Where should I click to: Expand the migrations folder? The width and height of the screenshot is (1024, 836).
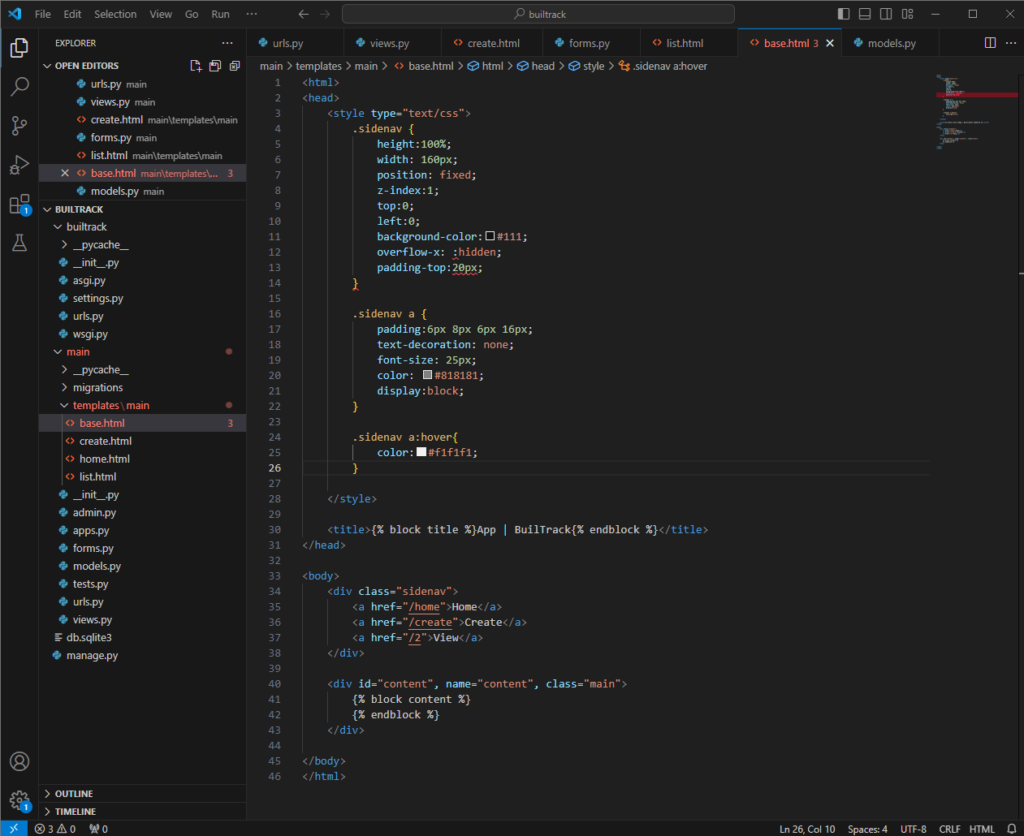click(97, 387)
